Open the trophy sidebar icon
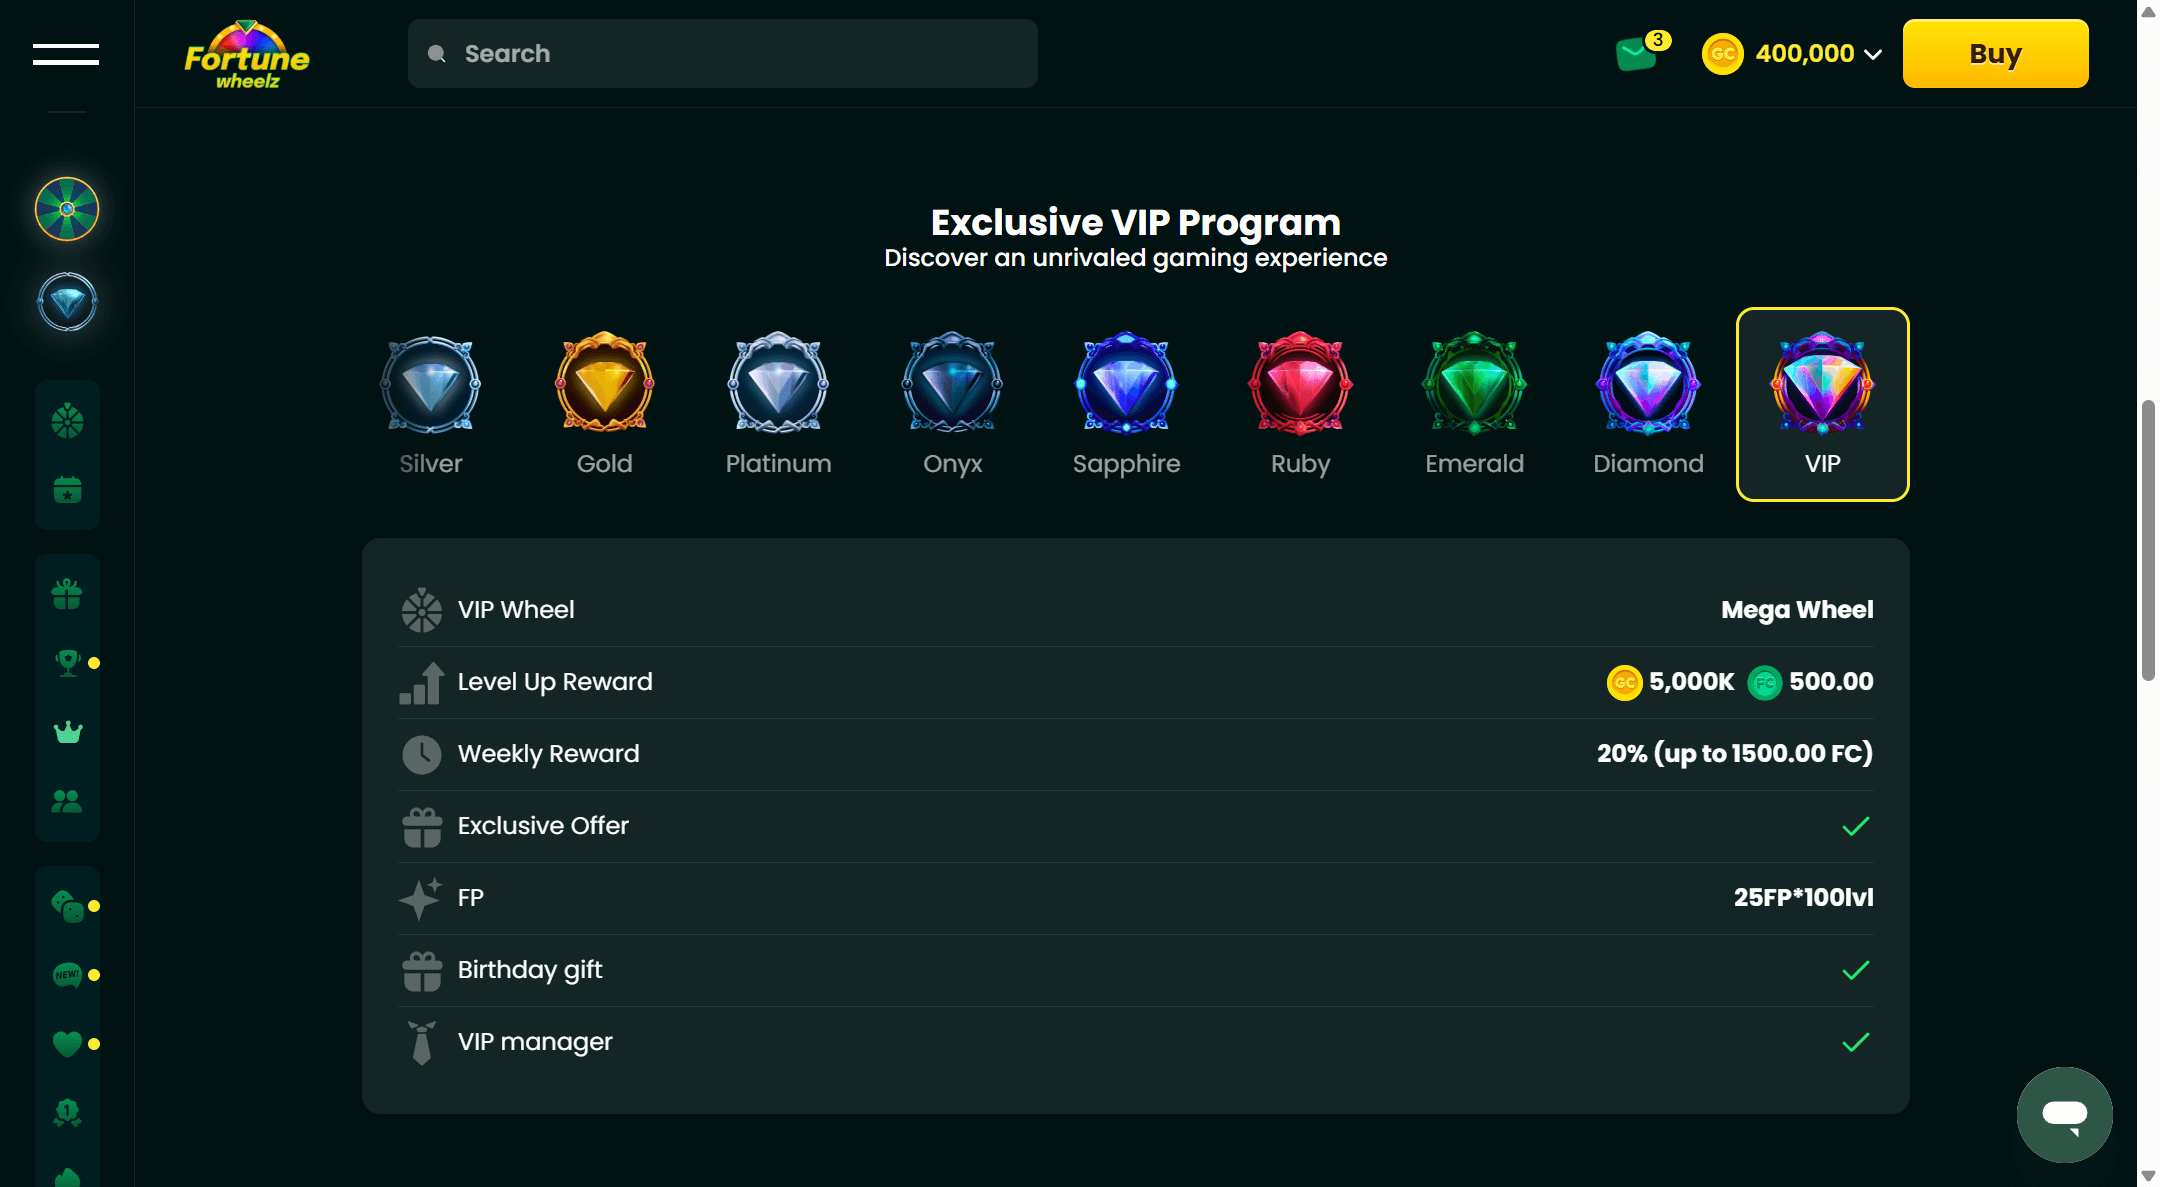The height and width of the screenshot is (1187, 2160). [67, 663]
